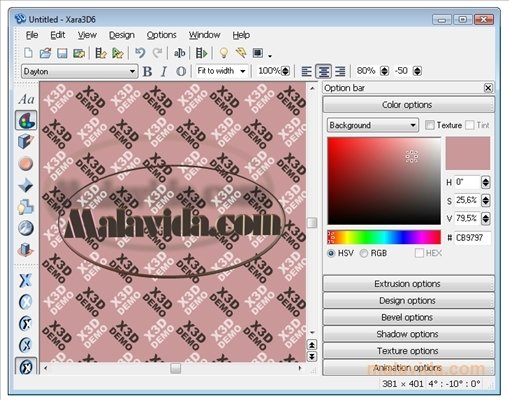This screenshot has width=509, height=400.
Task: Select the RGB radio button
Action: click(364, 253)
